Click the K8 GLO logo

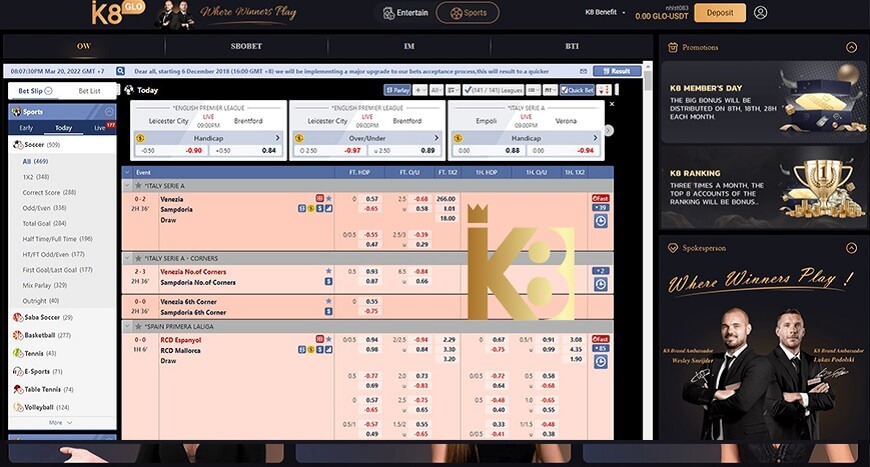[x=118, y=13]
